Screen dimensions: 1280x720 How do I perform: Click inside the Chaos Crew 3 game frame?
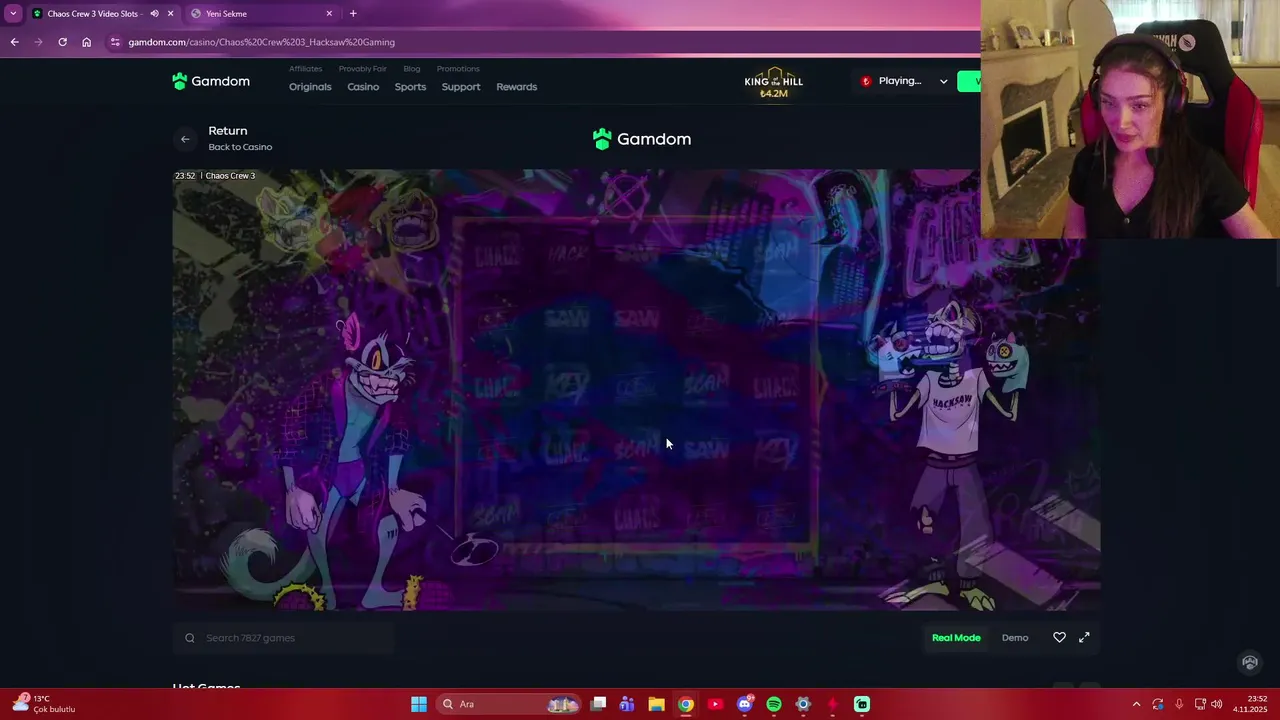click(636, 389)
